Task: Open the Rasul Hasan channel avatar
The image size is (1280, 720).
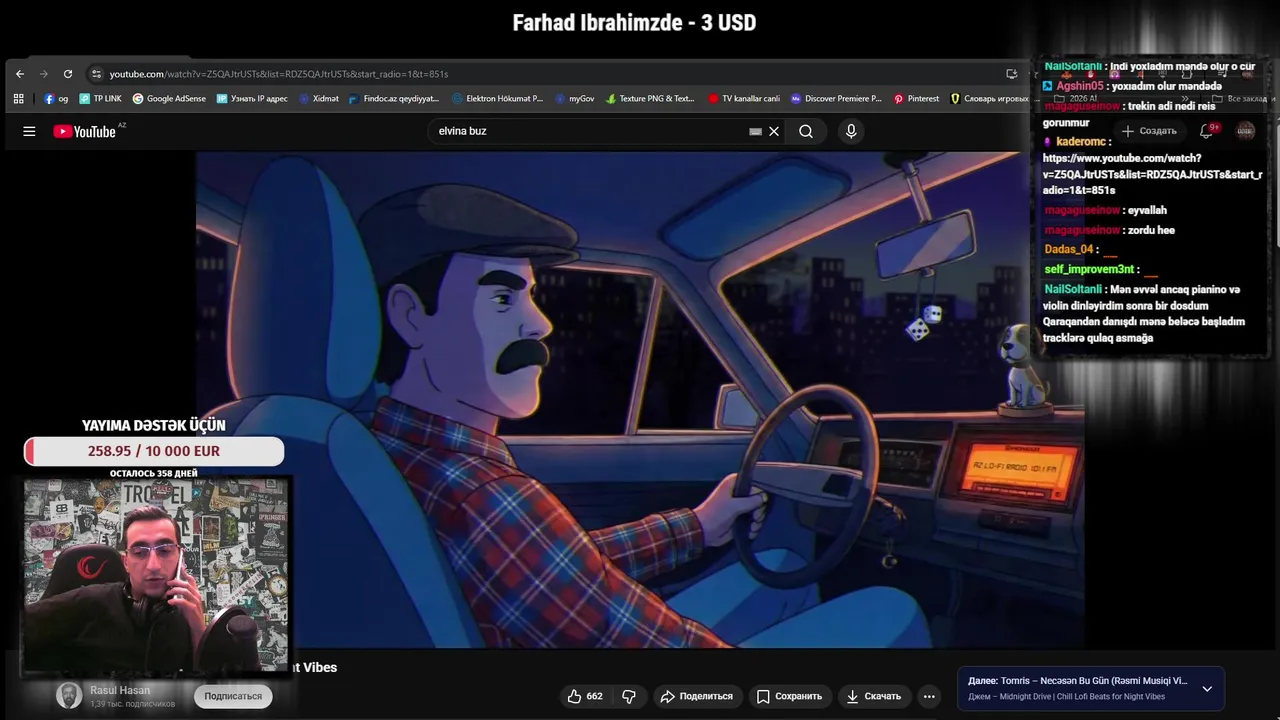Action: [x=69, y=696]
